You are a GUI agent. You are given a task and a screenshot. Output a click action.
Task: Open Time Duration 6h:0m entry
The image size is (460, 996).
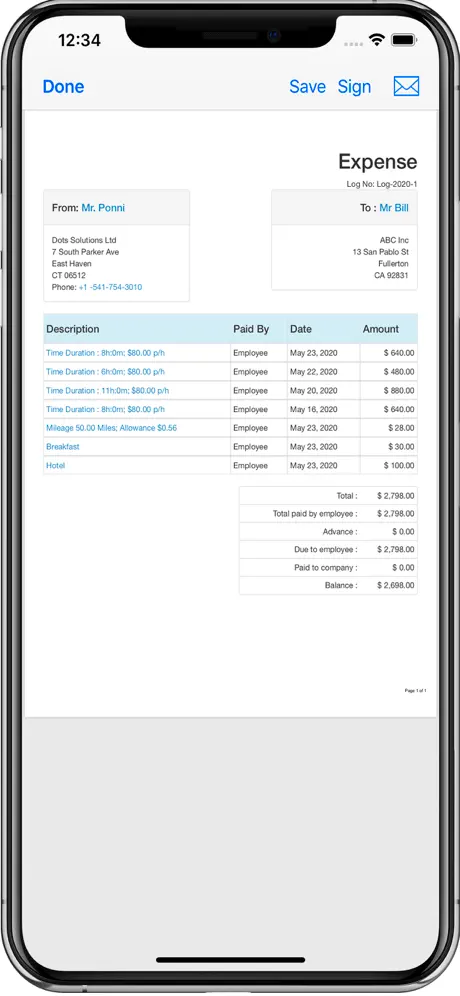pyautogui.click(x=105, y=372)
